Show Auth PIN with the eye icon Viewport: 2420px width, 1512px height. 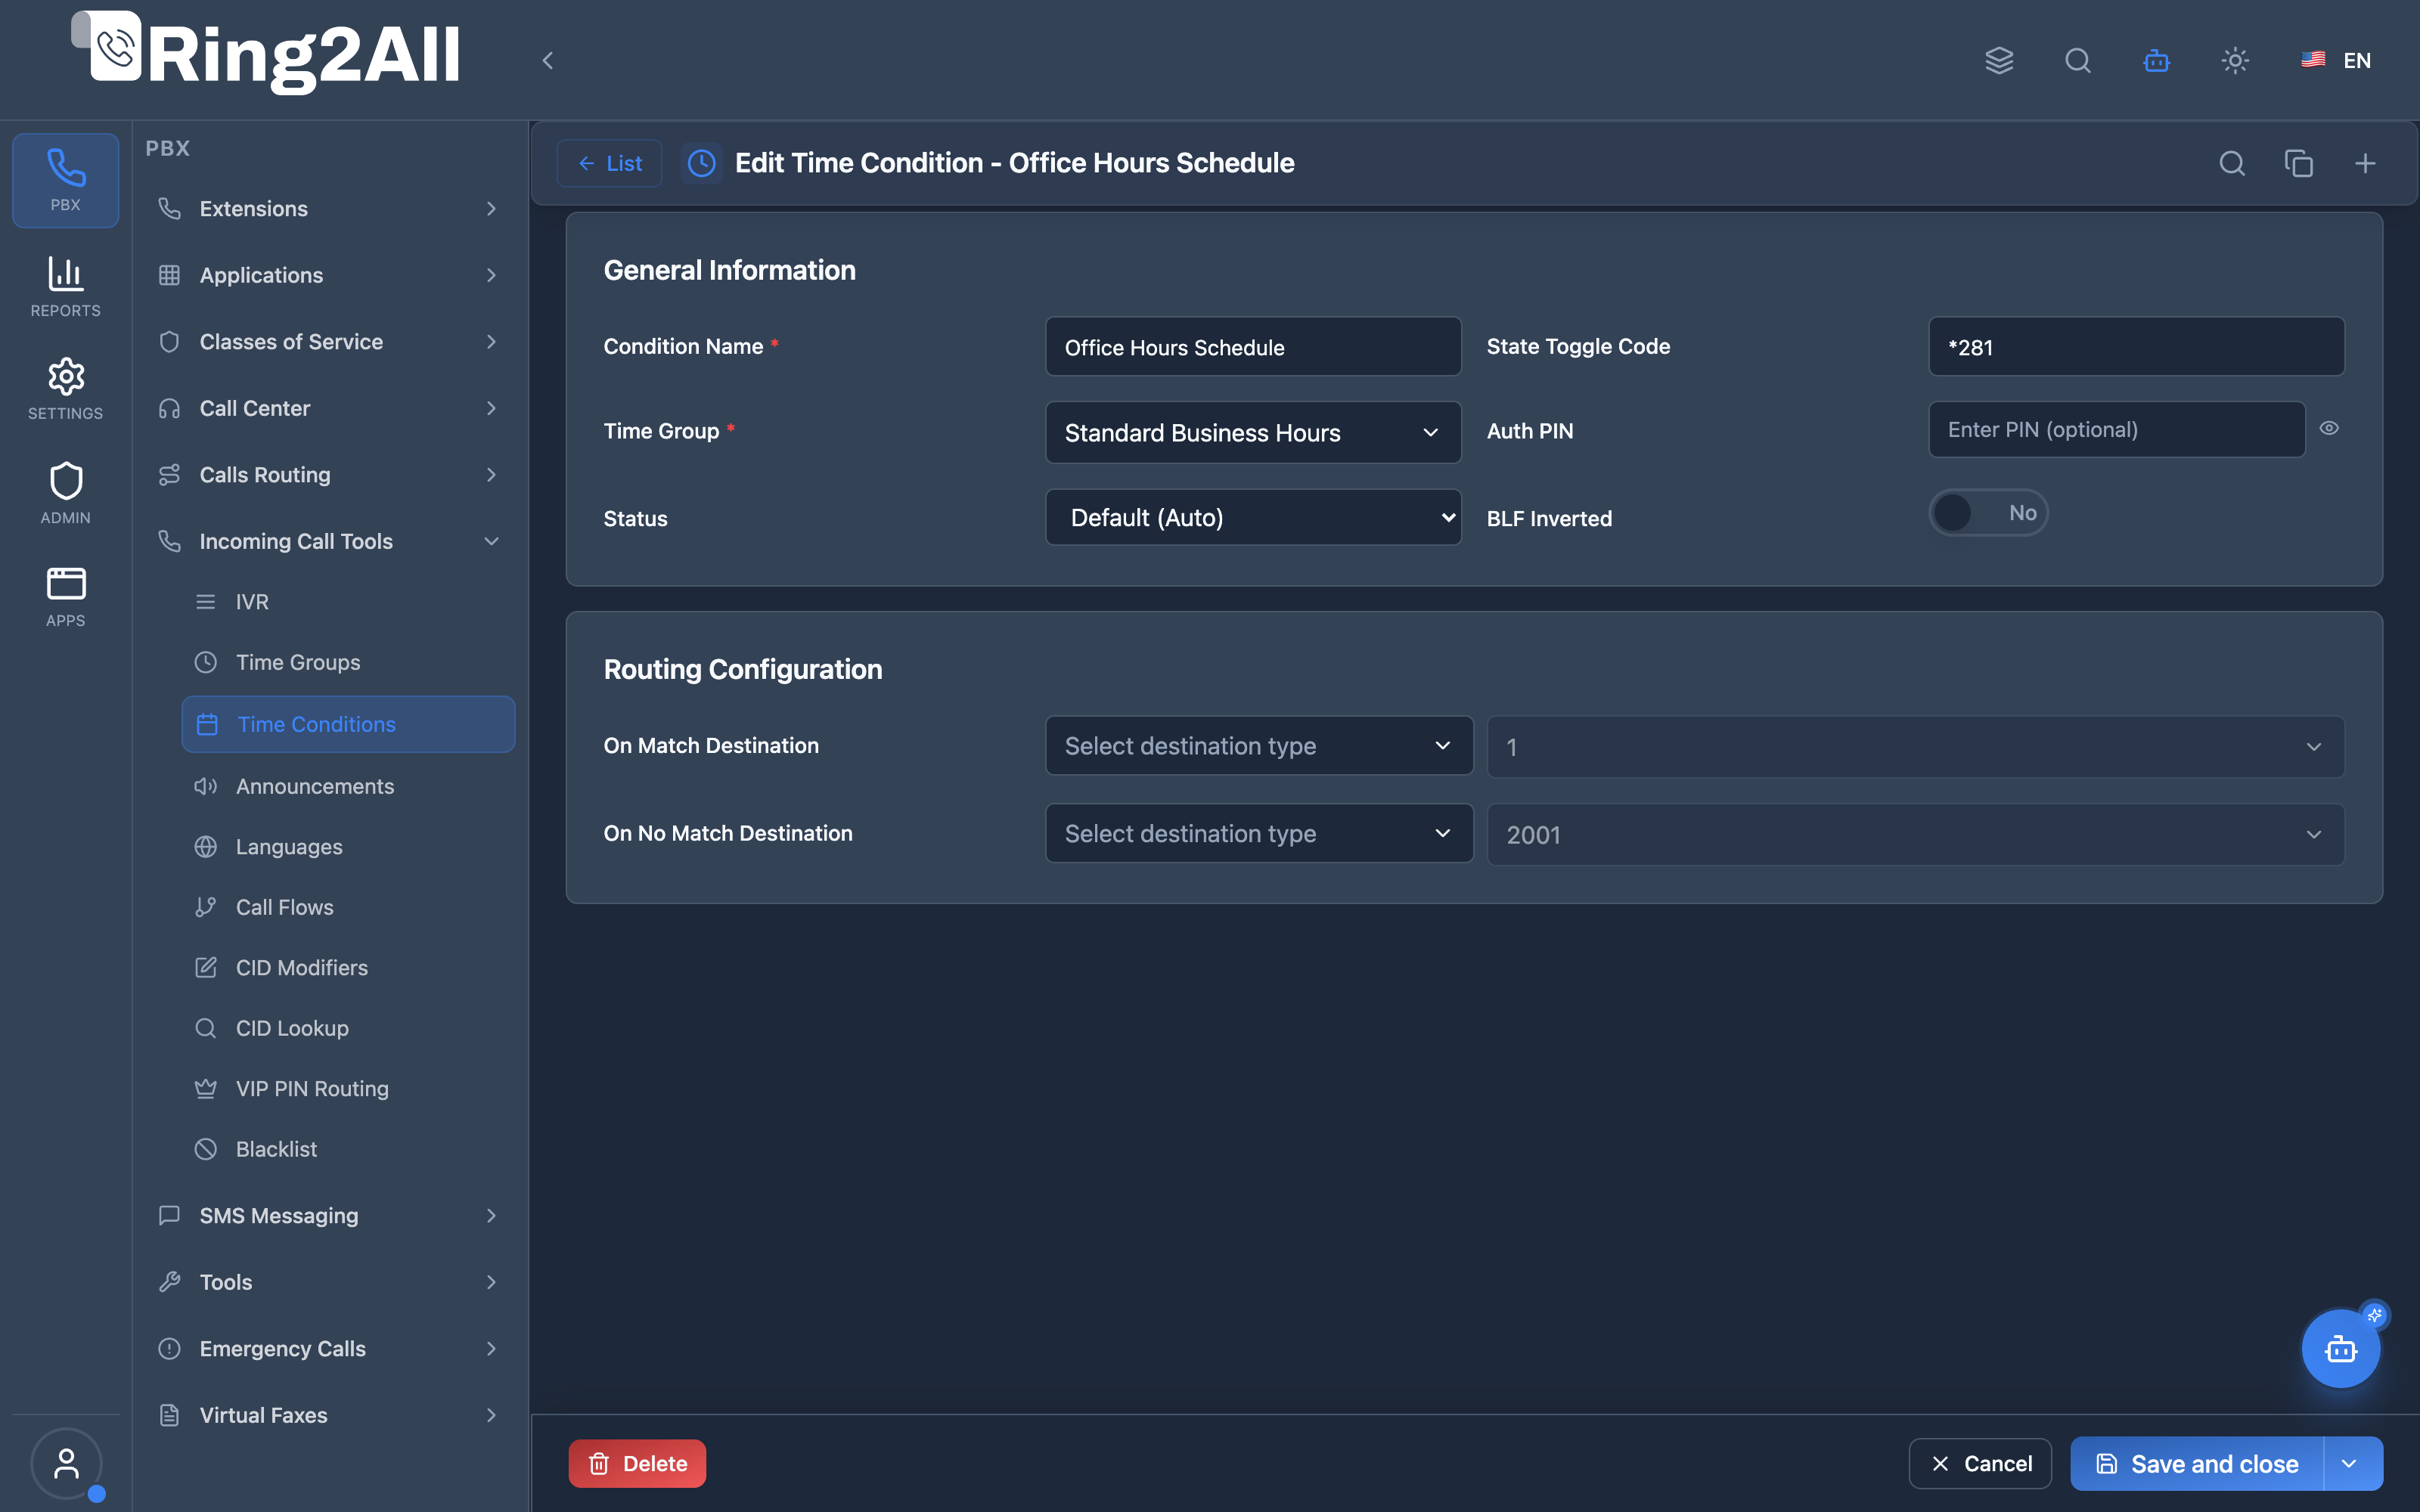(x=2329, y=428)
